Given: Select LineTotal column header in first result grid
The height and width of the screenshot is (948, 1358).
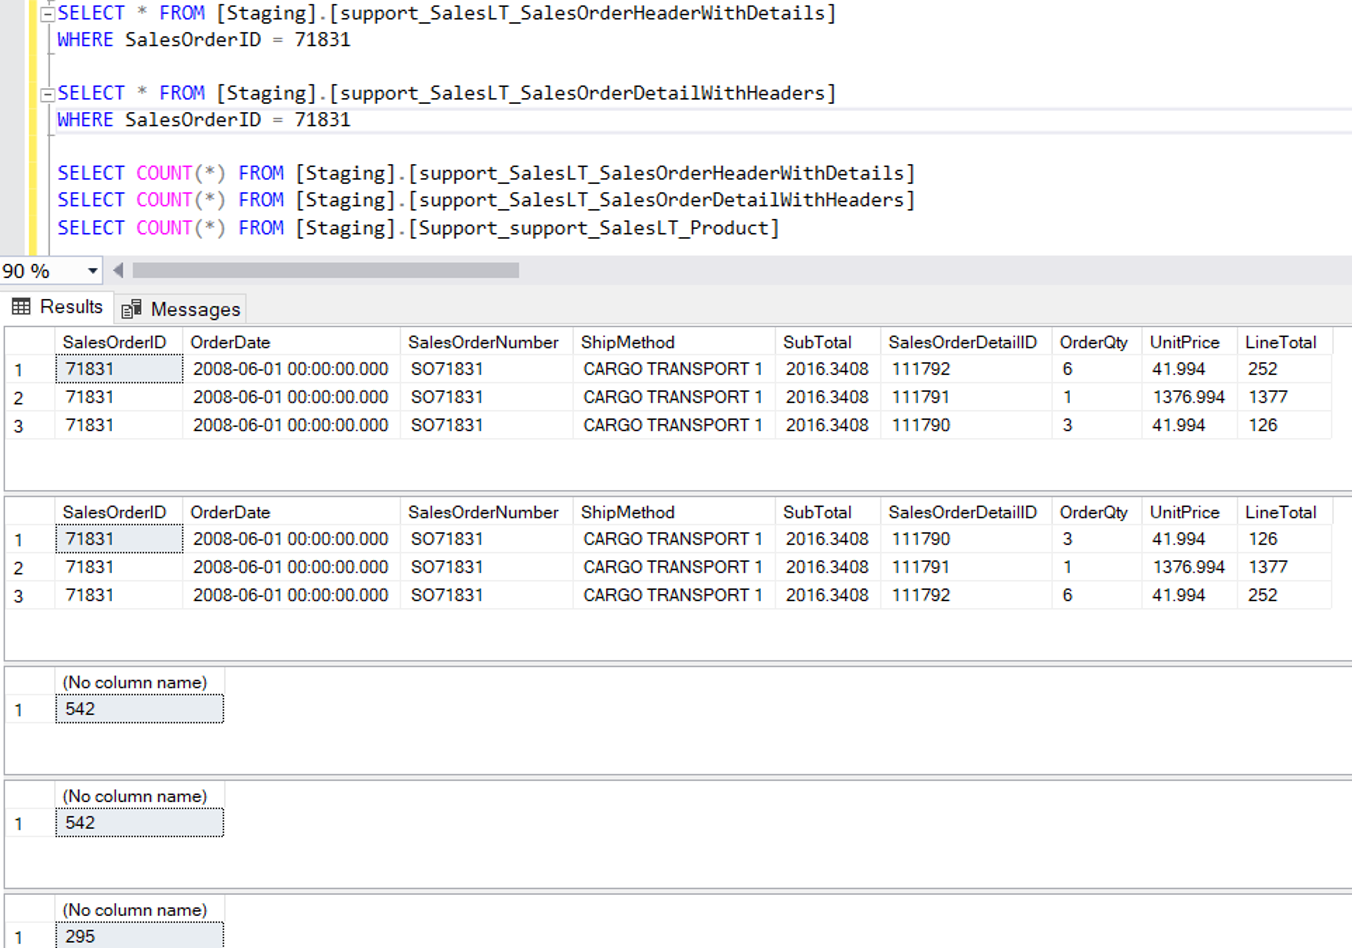Looking at the screenshot, I should 1284,342.
